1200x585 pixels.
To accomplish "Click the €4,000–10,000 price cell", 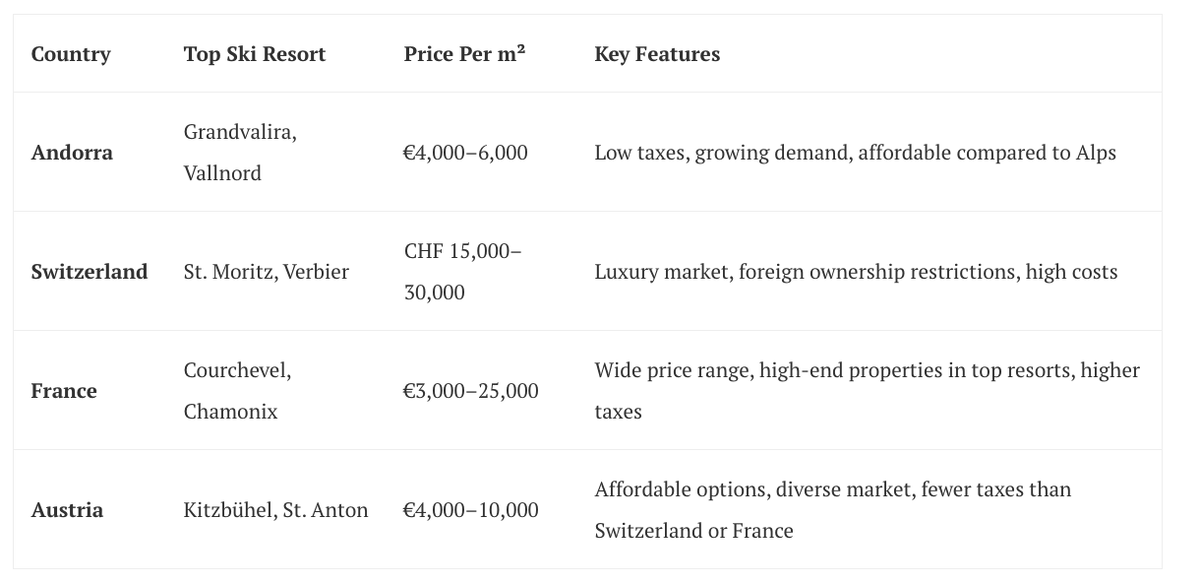I will tap(471, 509).
